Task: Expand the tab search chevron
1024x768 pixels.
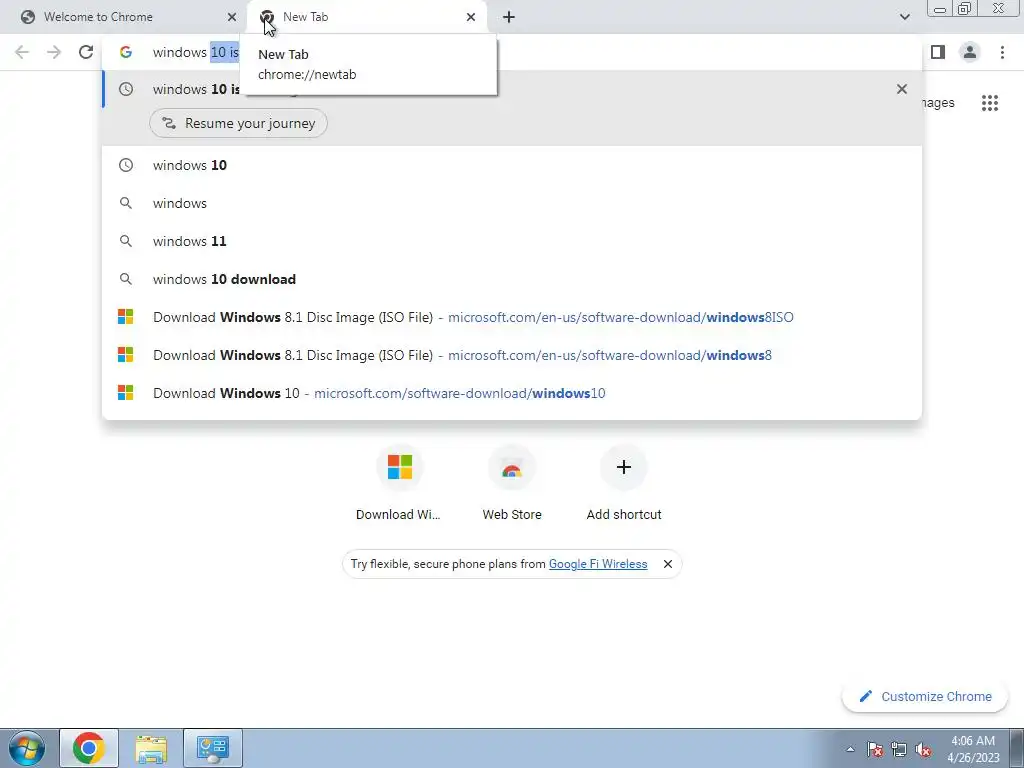Action: click(x=904, y=17)
